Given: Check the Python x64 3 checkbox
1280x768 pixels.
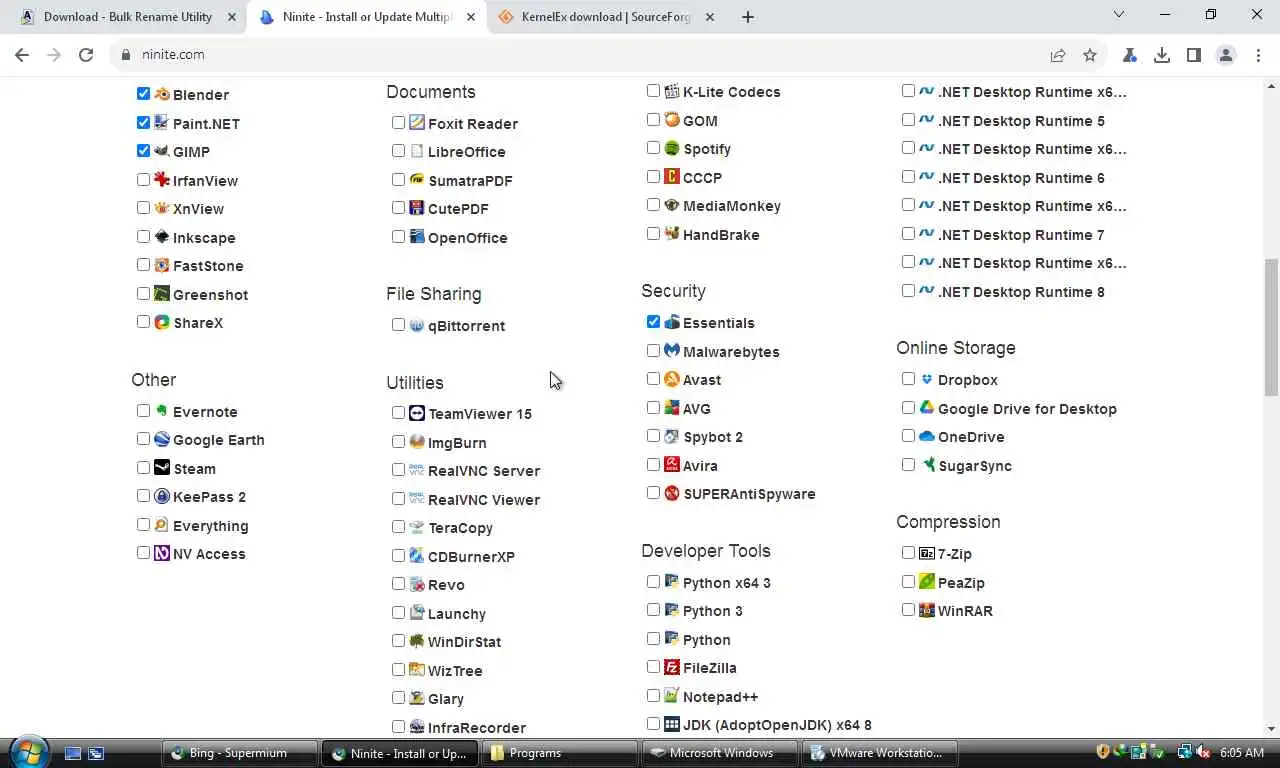Looking at the screenshot, I should point(653,582).
